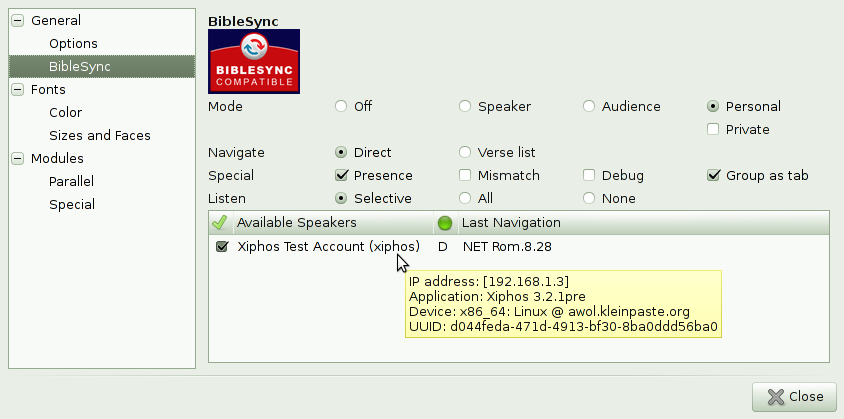The height and width of the screenshot is (419, 844).
Task: Open the Sizes and Faces page
Action: (x=100, y=136)
